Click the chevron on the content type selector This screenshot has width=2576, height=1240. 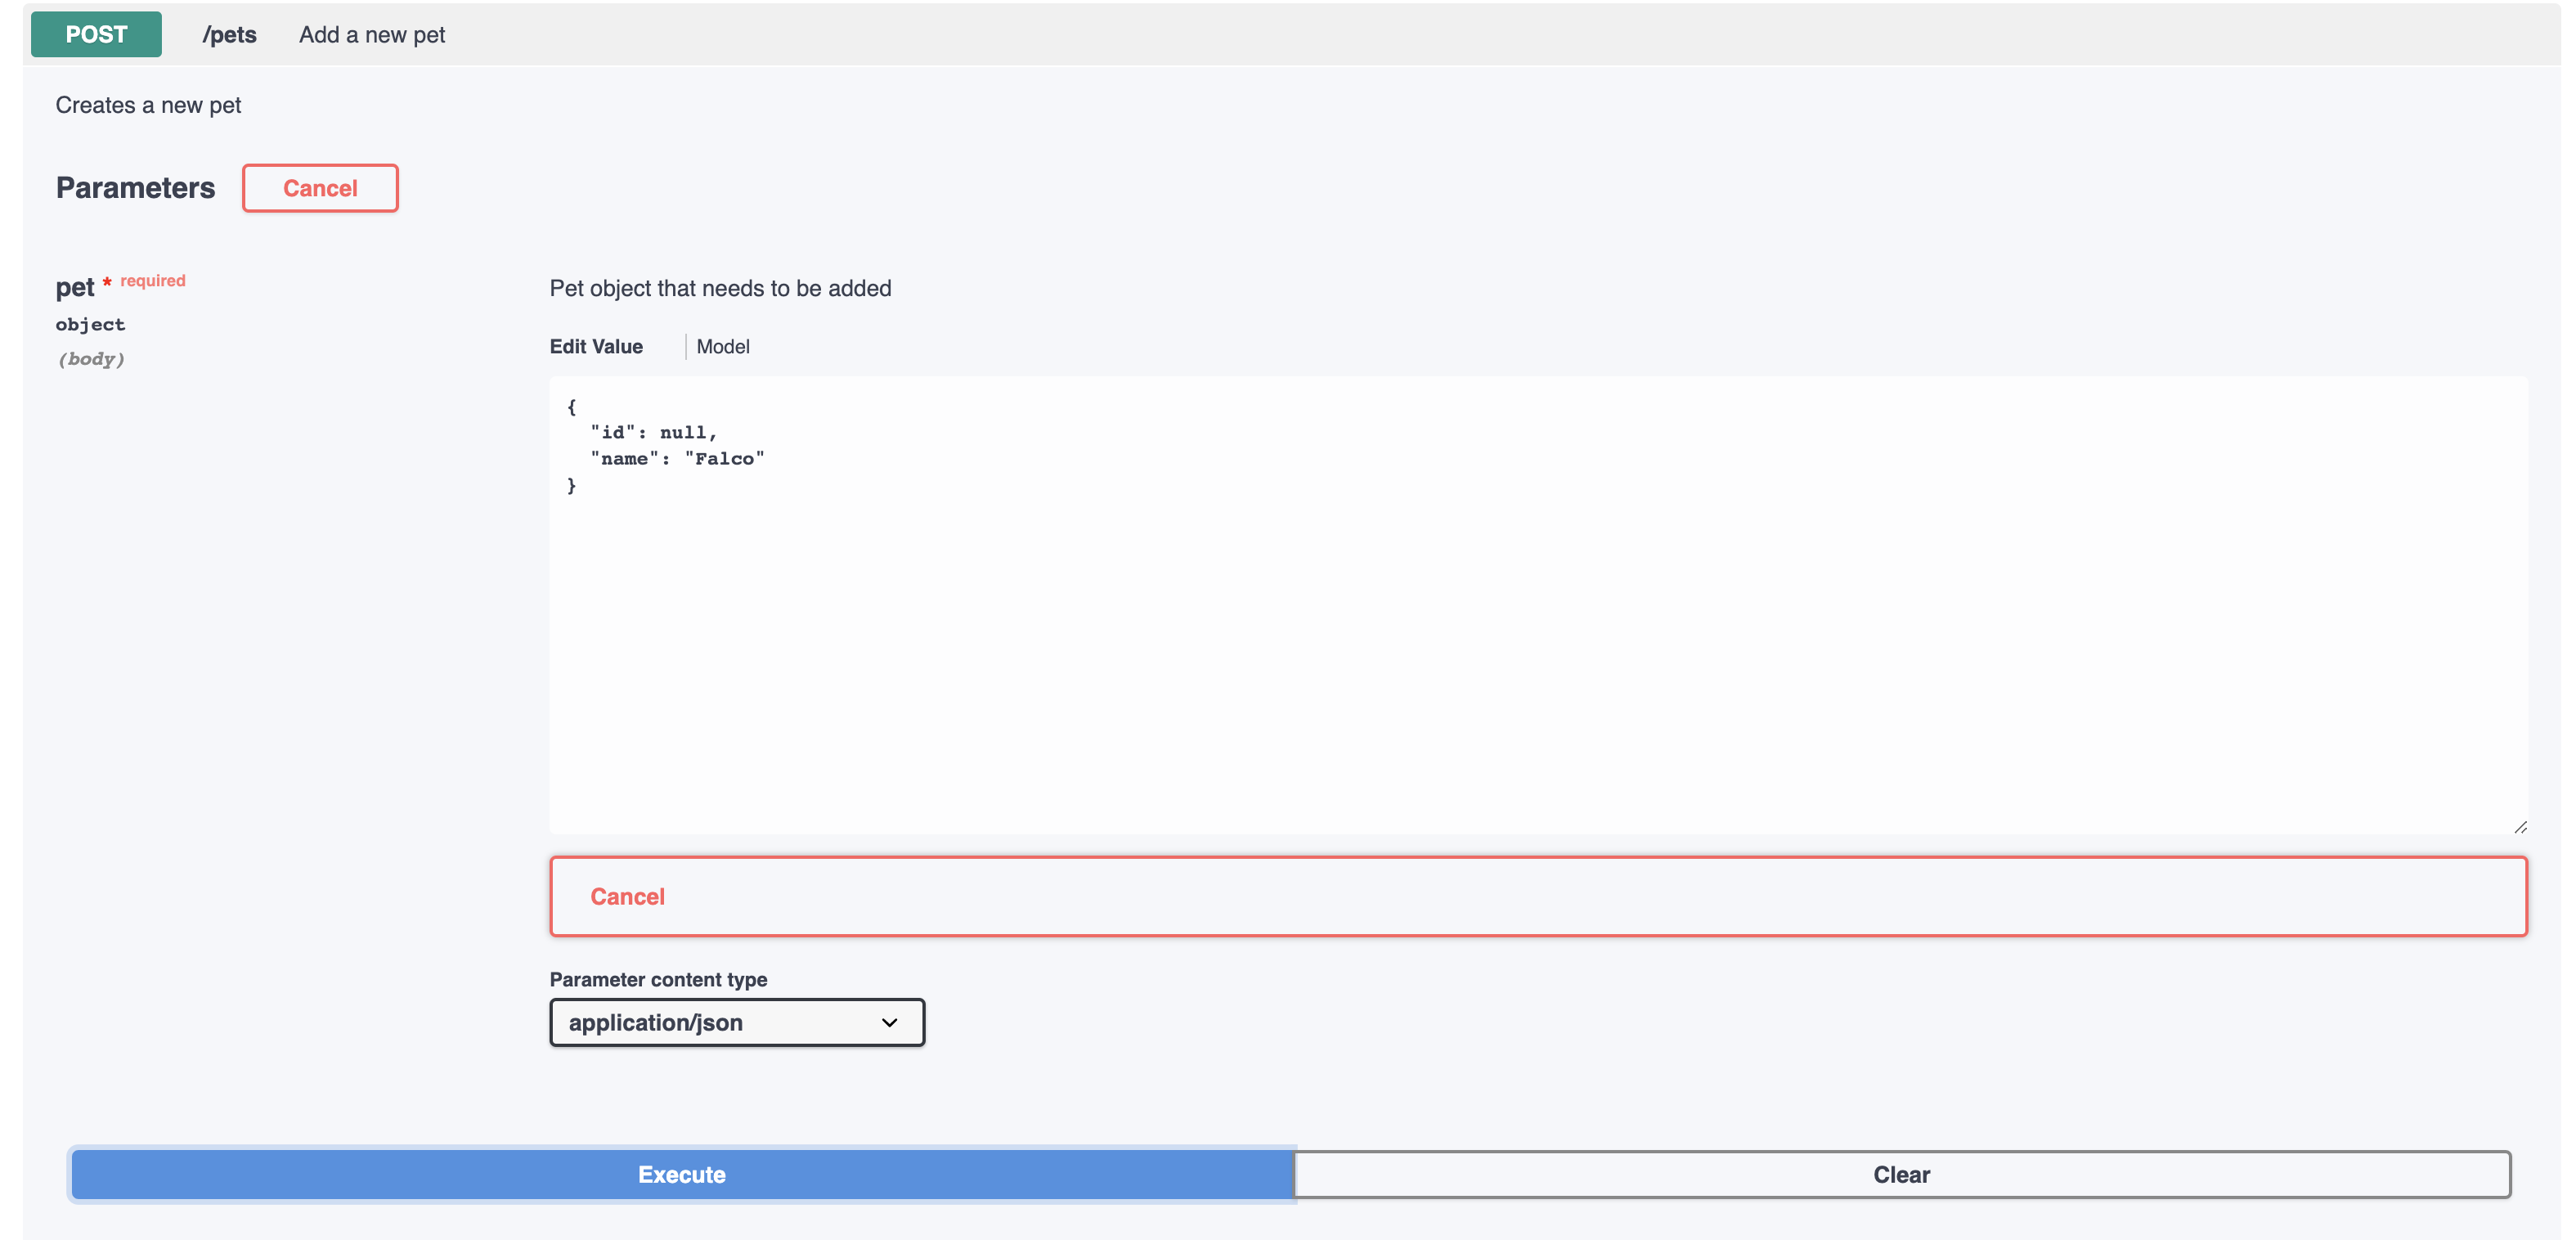[x=888, y=1022]
